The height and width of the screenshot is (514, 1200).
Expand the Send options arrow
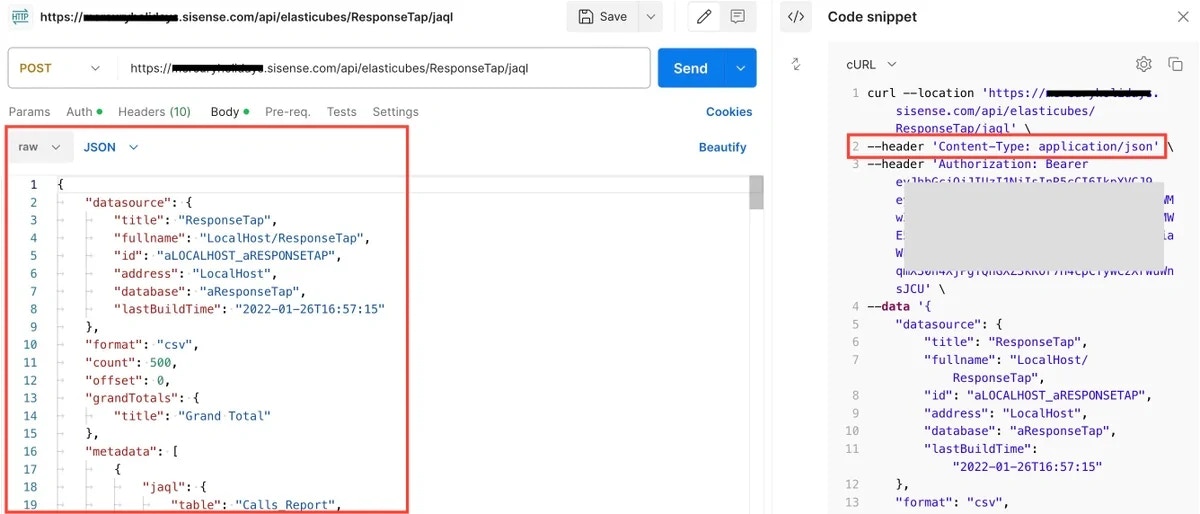[741, 68]
